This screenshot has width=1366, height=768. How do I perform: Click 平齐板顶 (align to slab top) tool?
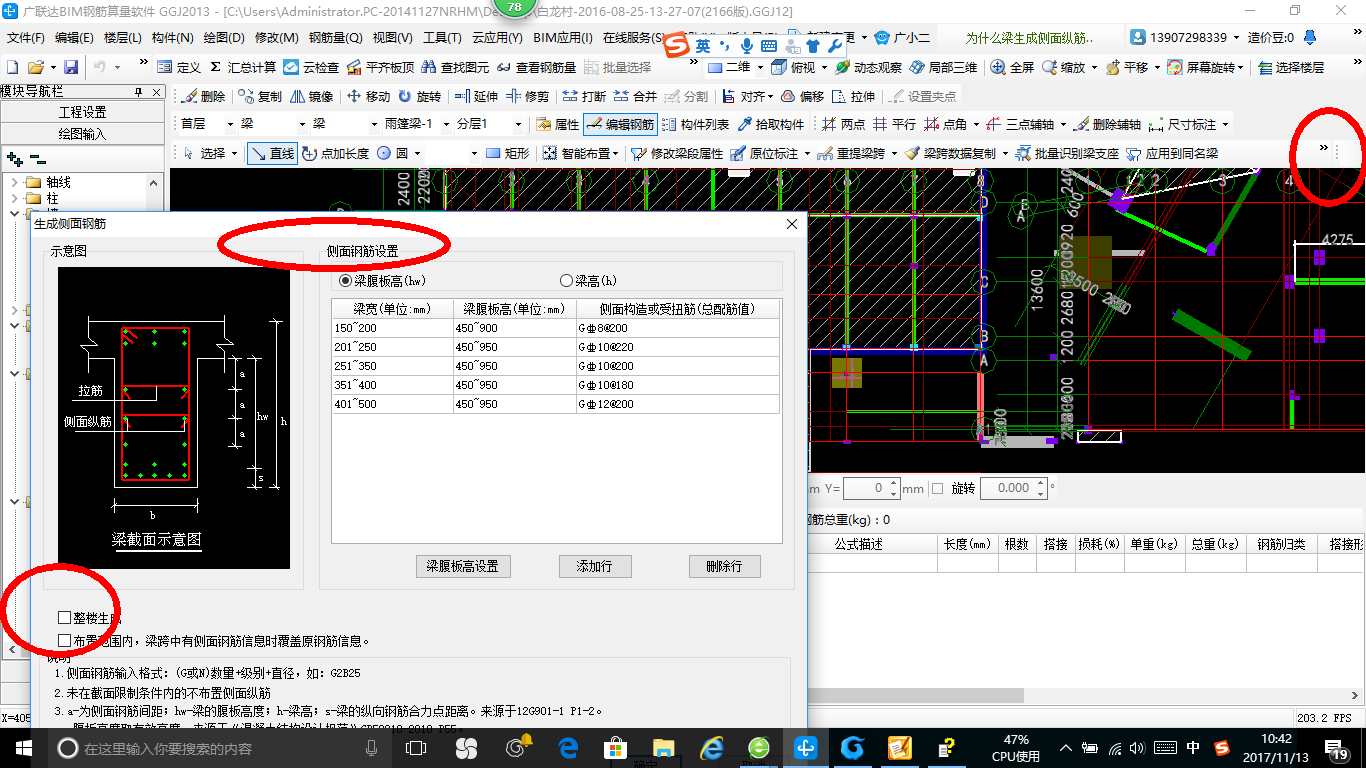pyautogui.click(x=380, y=67)
